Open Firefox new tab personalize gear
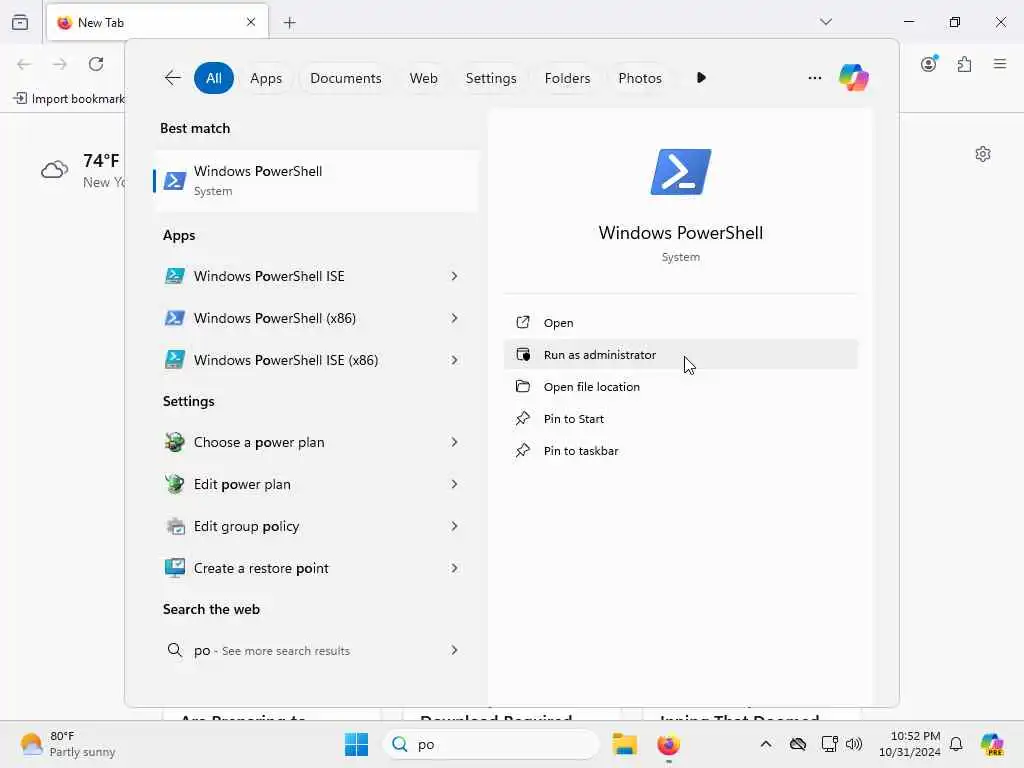This screenshot has width=1024, height=768. [x=983, y=154]
